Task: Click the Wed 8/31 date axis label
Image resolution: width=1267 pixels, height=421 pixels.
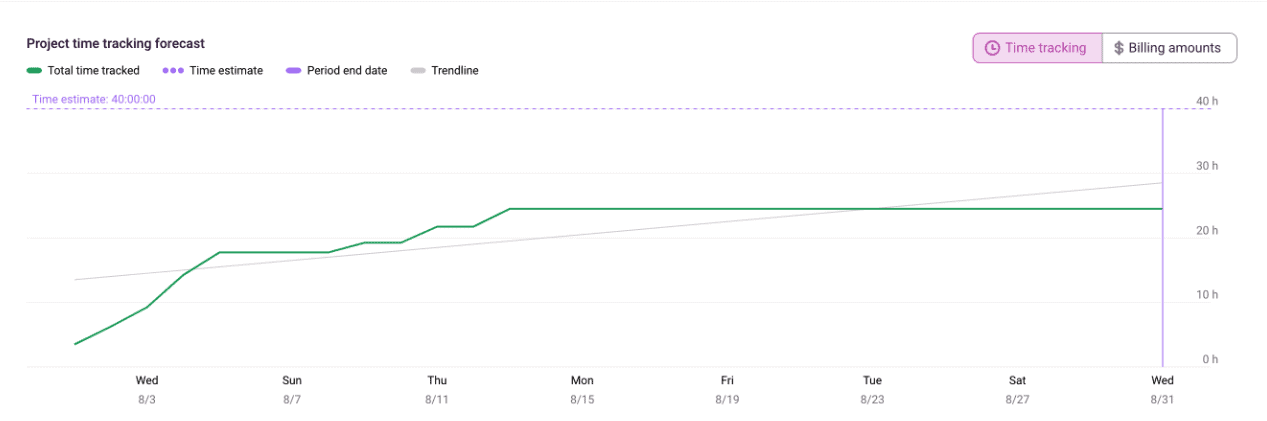Action: tap(1162, 389)
